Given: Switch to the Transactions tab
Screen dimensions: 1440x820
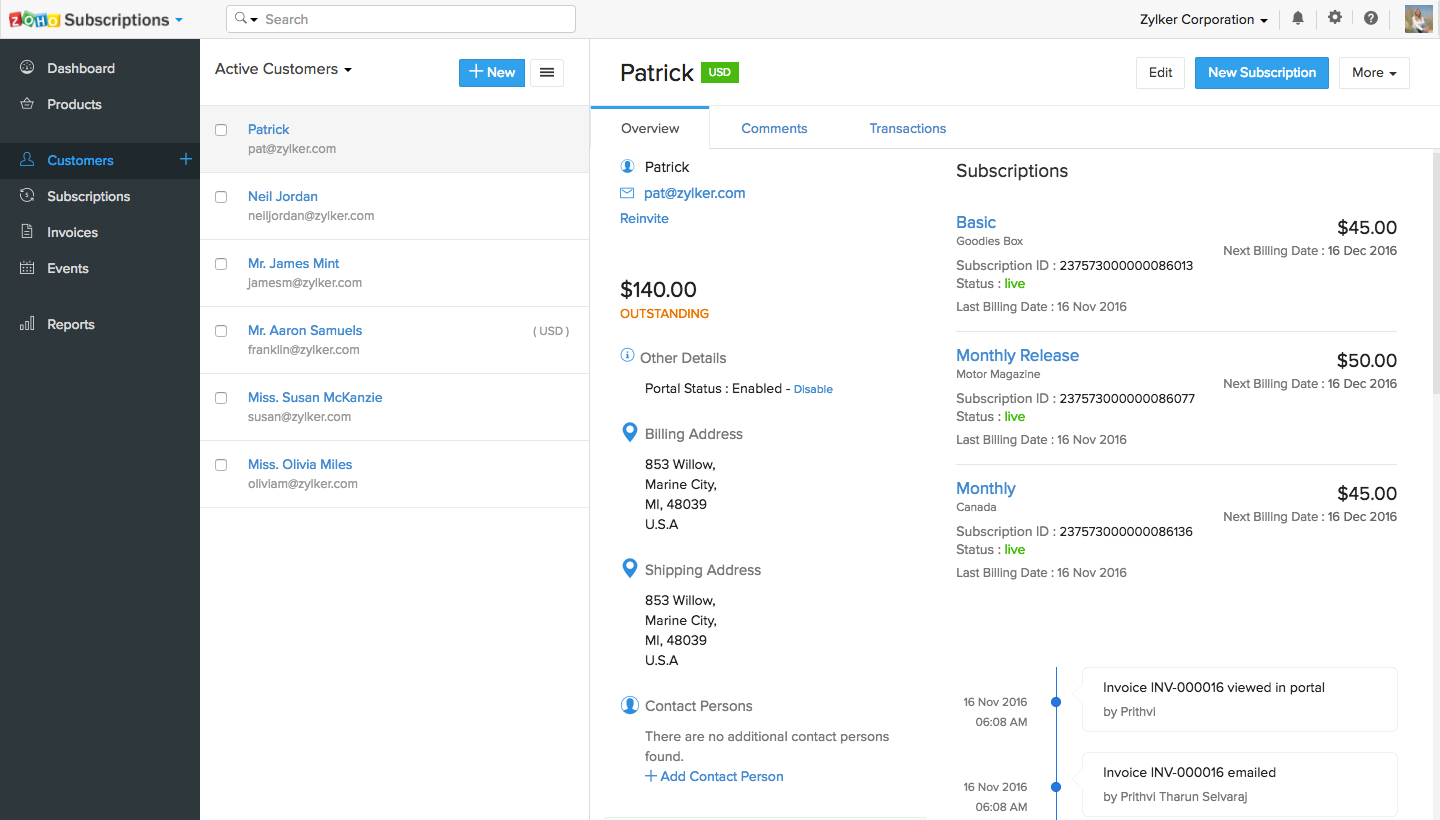Looking at the screenshot, I should coord(907,128).
